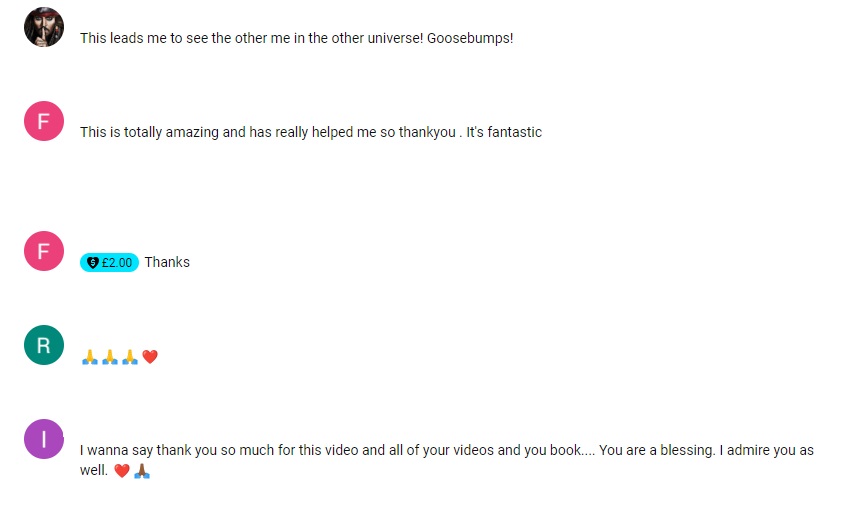Open the green R commenter avatar
This screenshot has height=527, width=845.
[x=44, y=345]
